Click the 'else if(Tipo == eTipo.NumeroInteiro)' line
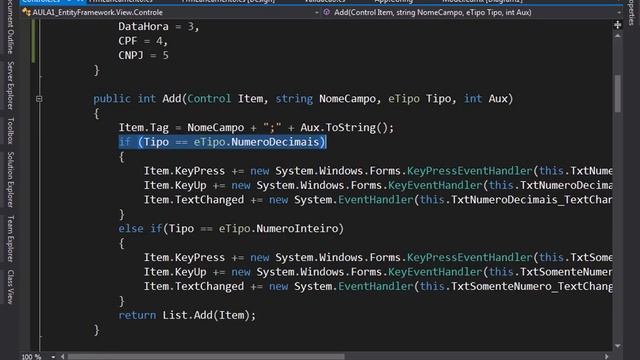The width and height of the screenshot is (640, 360). point(231,229)
